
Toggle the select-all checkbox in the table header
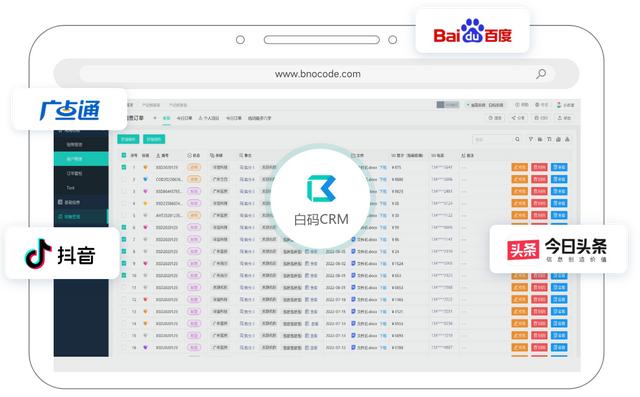tap(124, 155)
